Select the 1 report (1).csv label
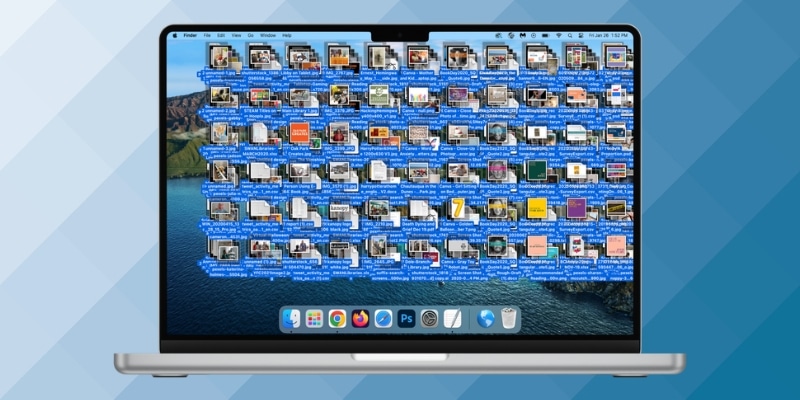Screen dimensions: 800x400 click(299, 224)
